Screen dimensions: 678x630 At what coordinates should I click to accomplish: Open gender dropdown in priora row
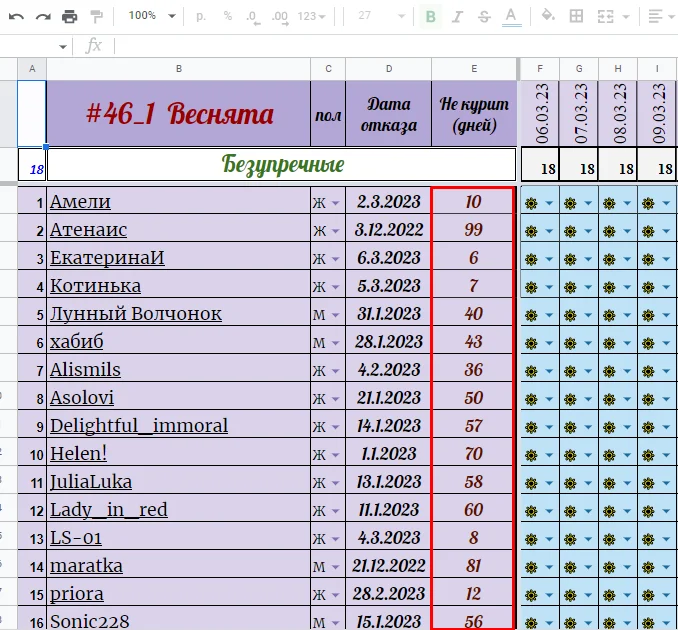336,595
